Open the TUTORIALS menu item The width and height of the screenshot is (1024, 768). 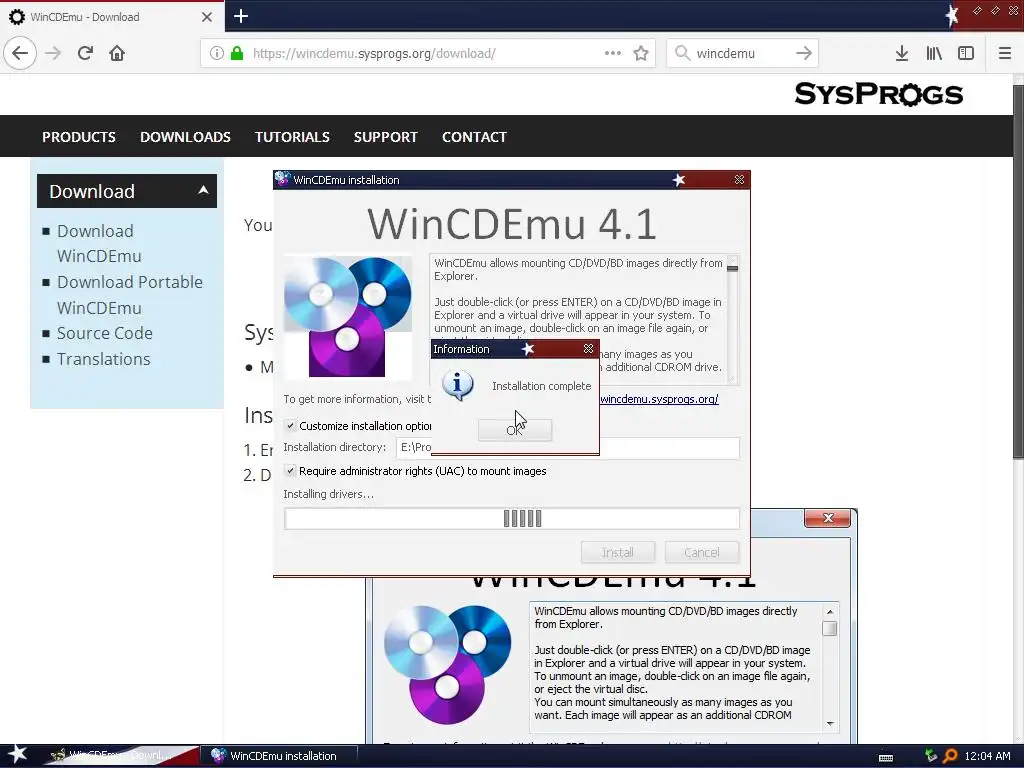point(292,137)
